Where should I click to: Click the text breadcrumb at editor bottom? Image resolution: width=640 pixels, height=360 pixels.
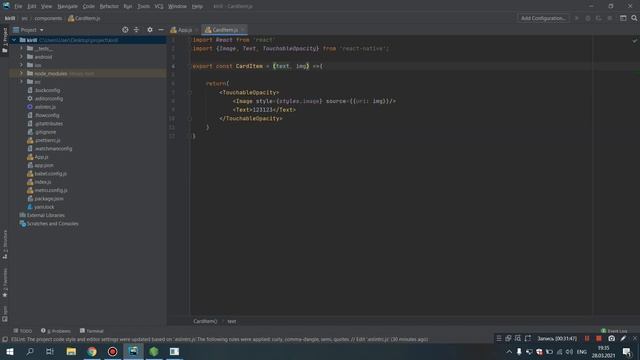point(231,321)
